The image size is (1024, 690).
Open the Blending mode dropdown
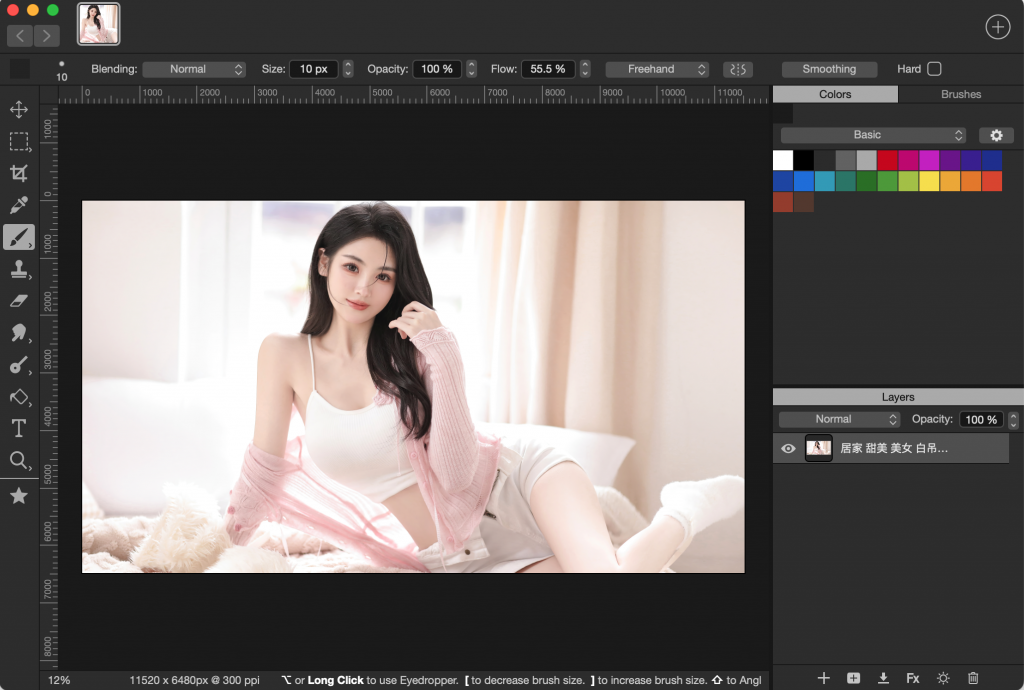(x=194, y=68)
